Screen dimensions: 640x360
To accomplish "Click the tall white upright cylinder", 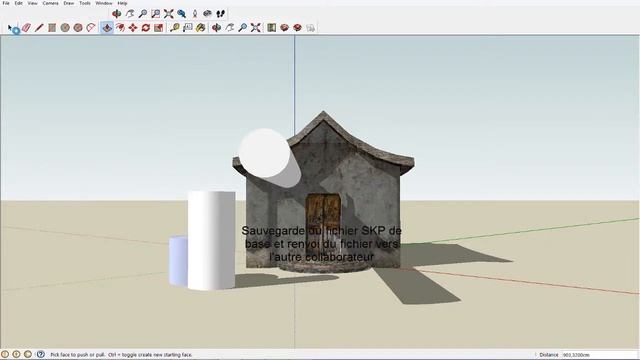I will point(211,240).
